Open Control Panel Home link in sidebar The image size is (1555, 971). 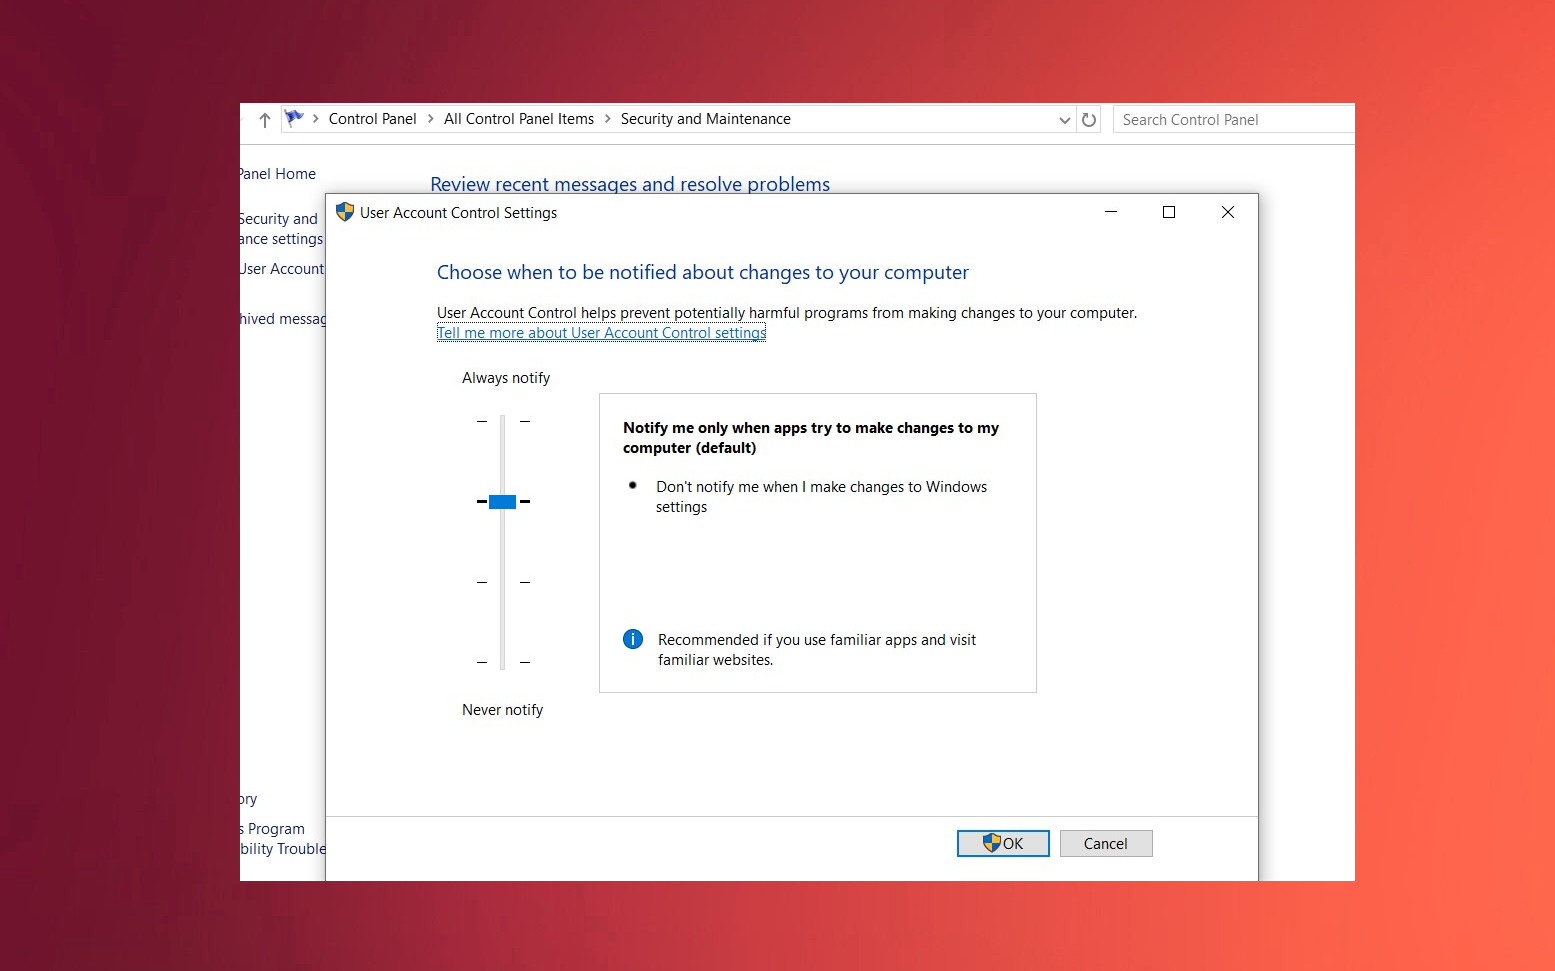pyautogui.click(x=277, y=174)
